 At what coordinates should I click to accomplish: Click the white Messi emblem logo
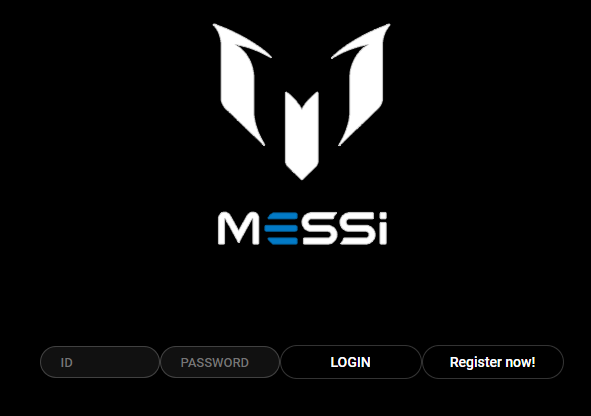[x=302, y=102]
